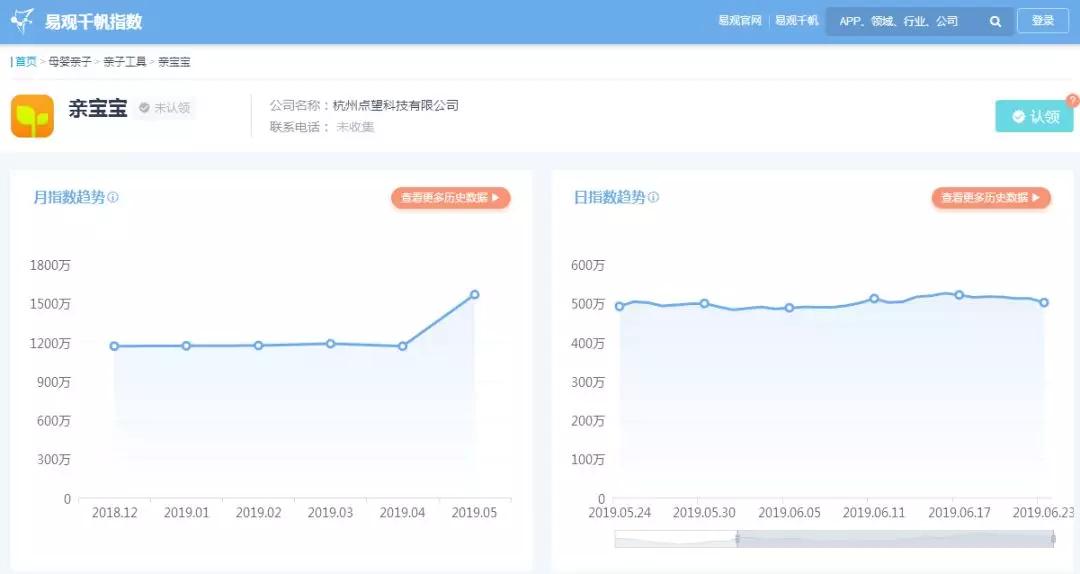View more history data for monthly index
The width and height of the screenshot is (1080, 574).
tap(450, 198)
